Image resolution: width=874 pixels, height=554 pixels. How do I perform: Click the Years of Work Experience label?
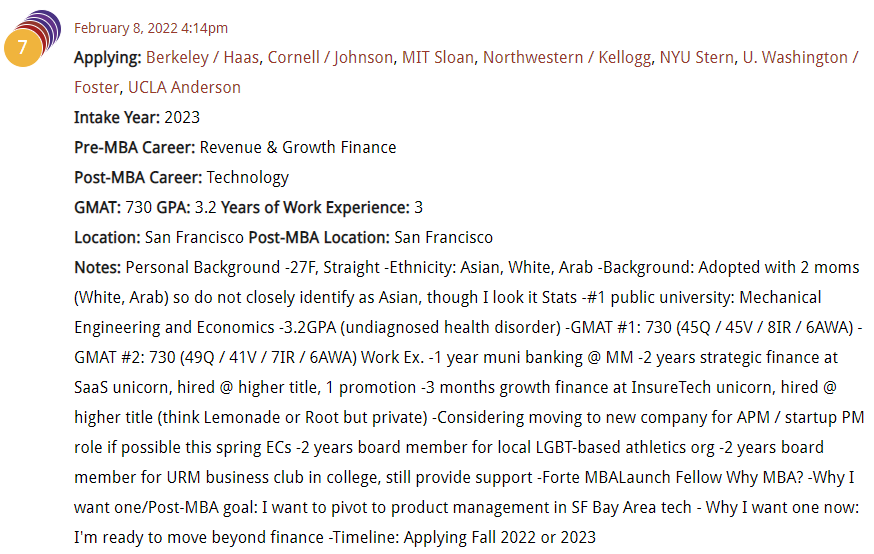(315, 208)
